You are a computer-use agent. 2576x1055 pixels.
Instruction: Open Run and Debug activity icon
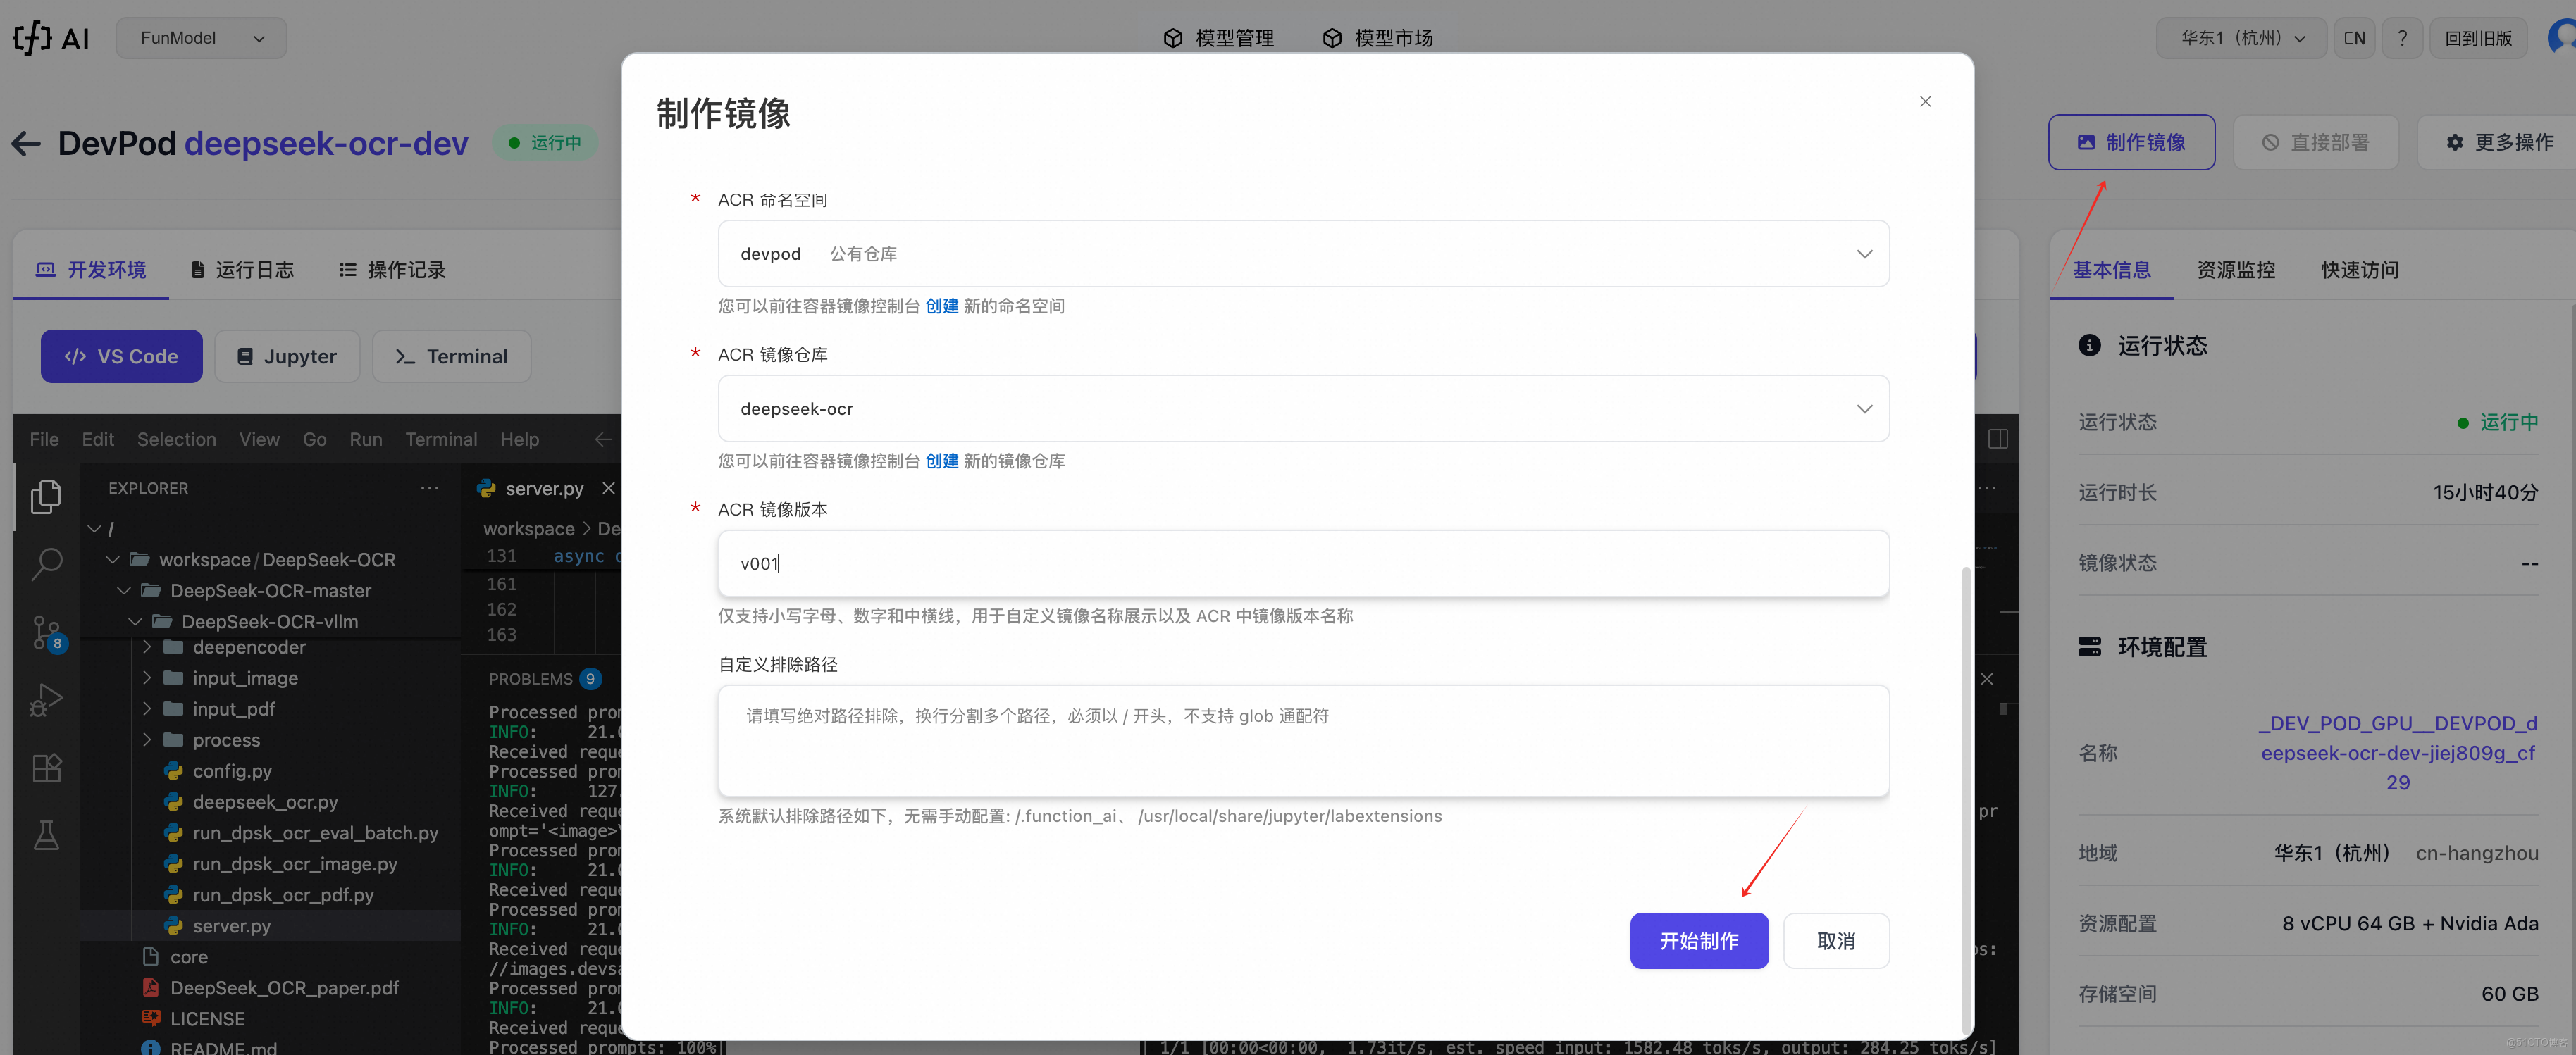[46, 700]
